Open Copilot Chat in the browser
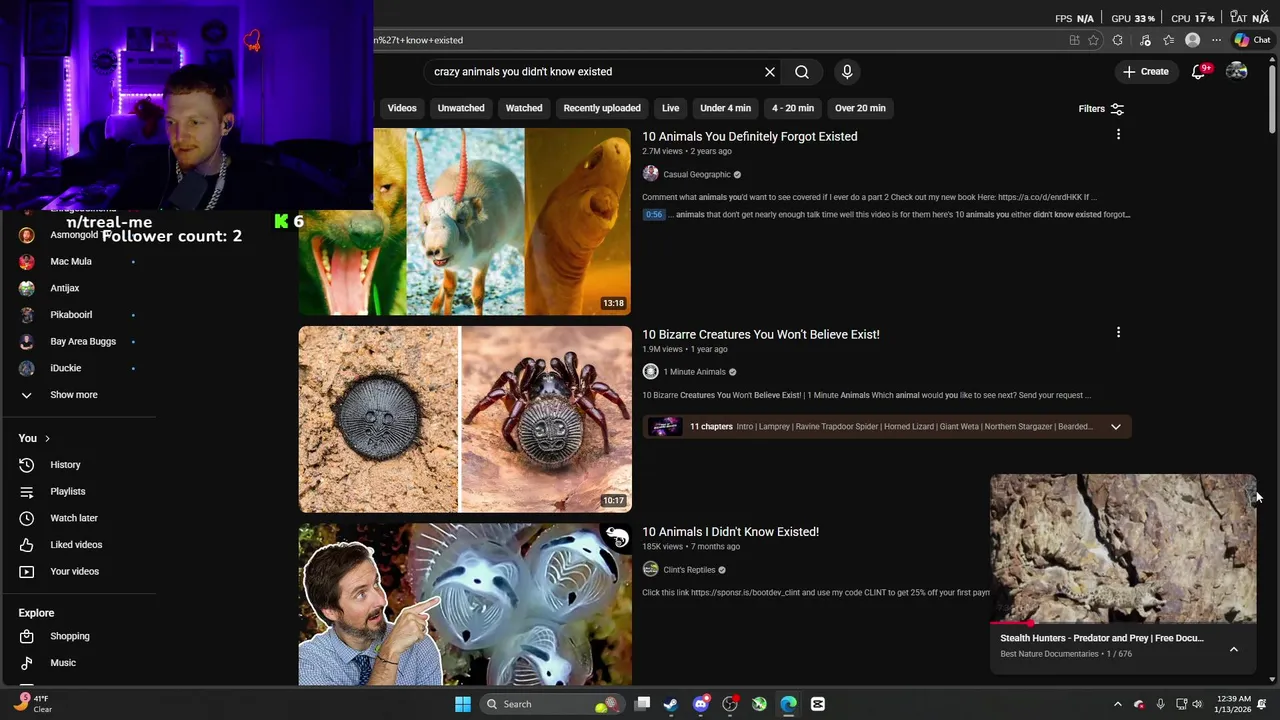 pyautogui.click(x=1251, y=40)
